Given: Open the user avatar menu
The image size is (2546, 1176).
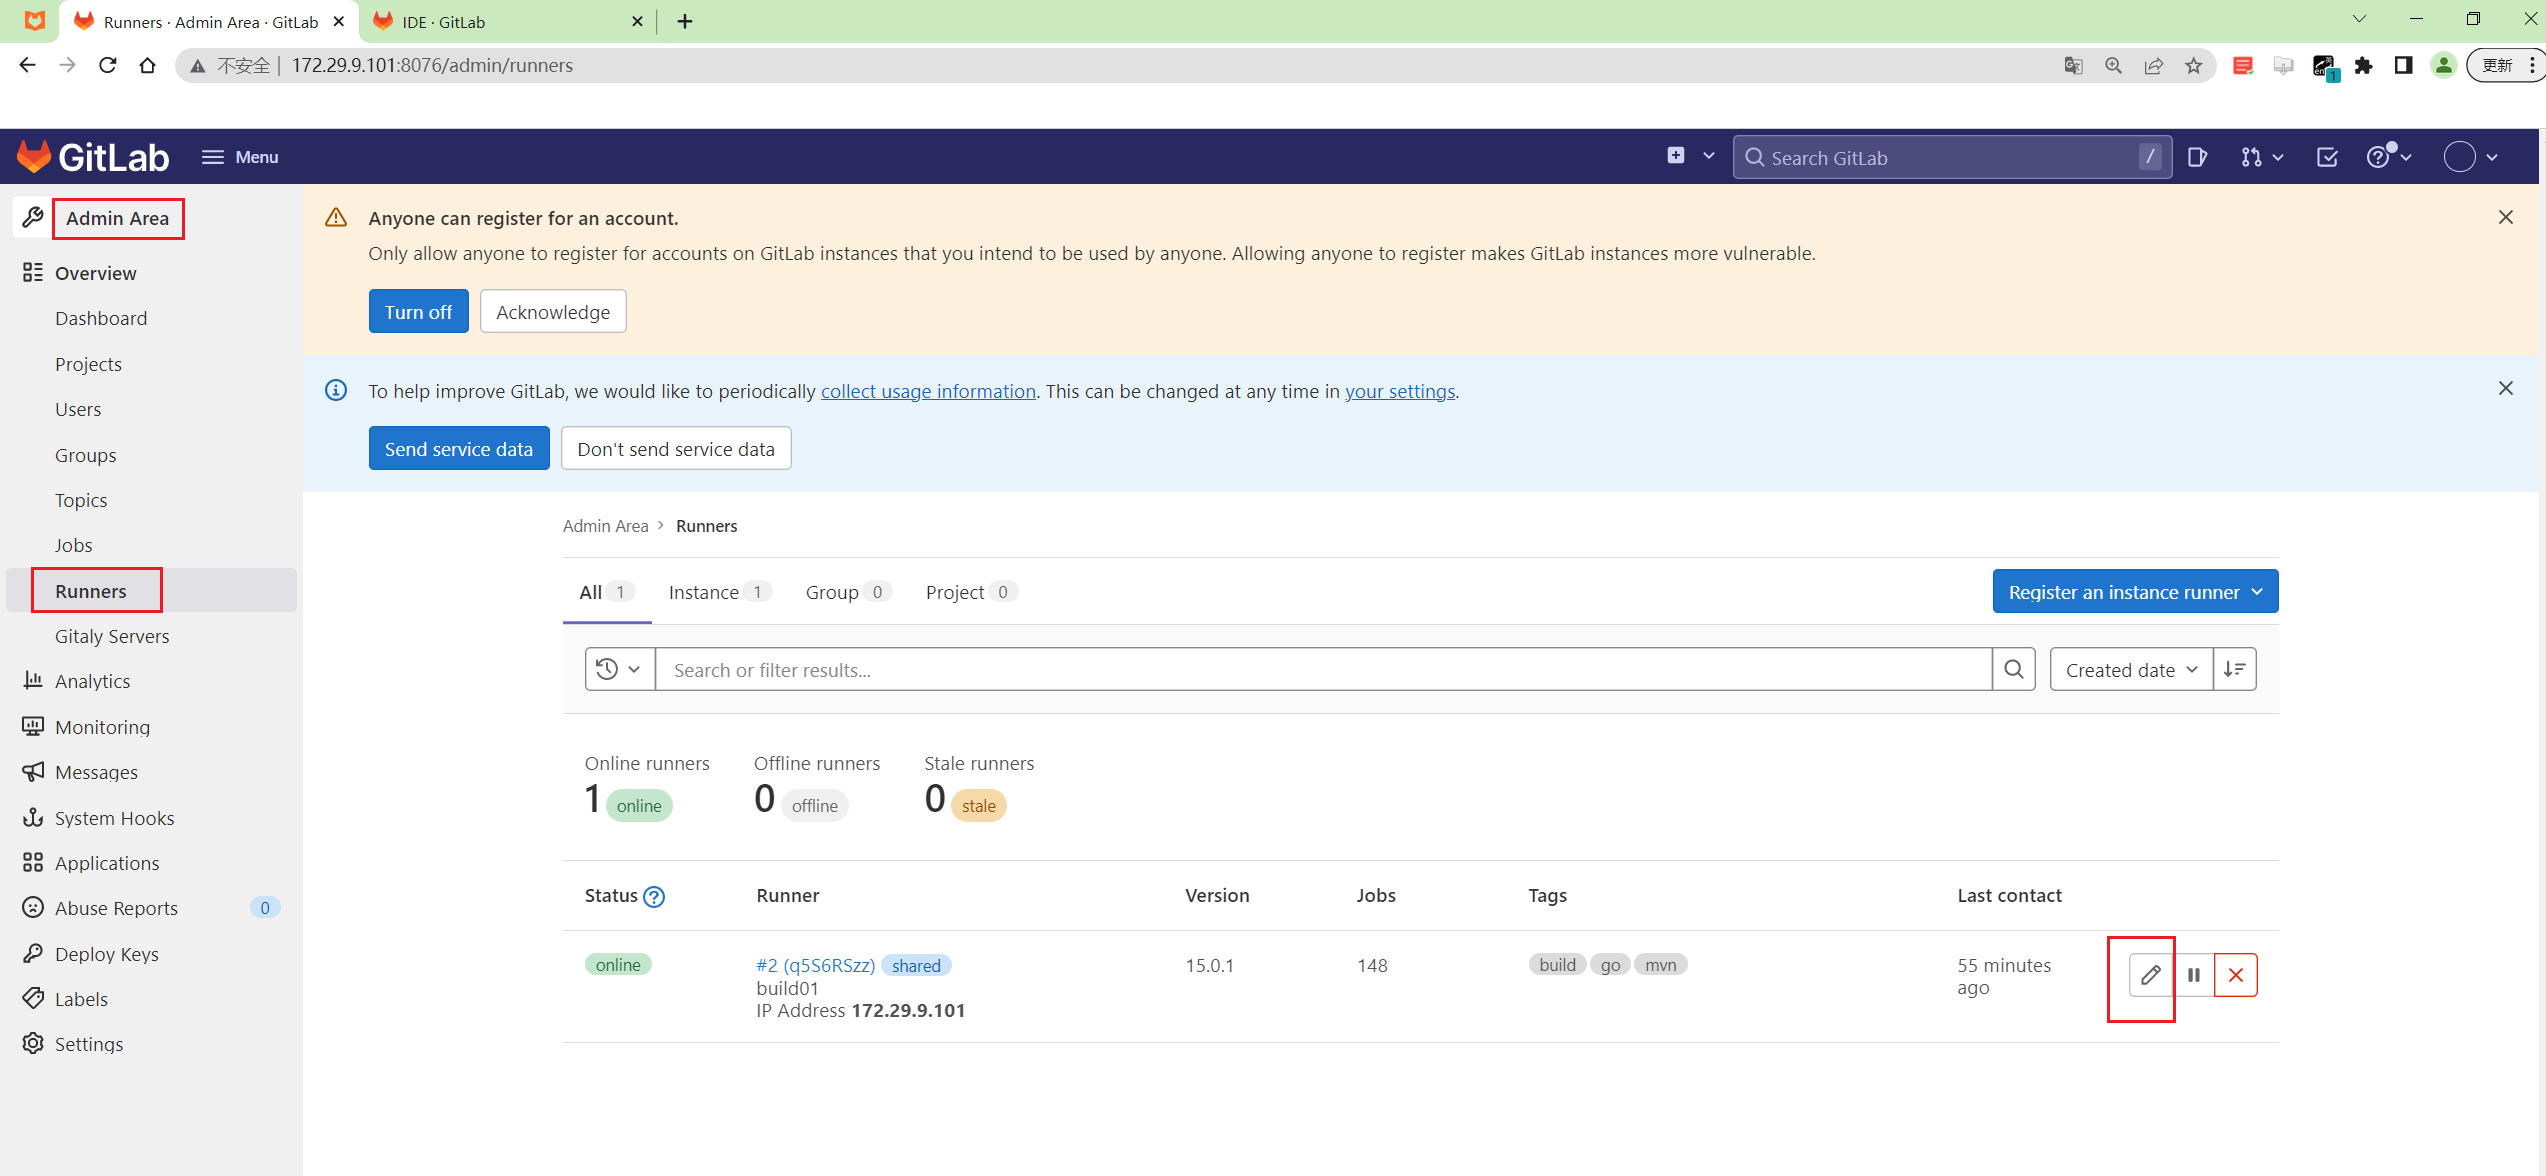Looking at the screenshot, I should point(2471,157).
